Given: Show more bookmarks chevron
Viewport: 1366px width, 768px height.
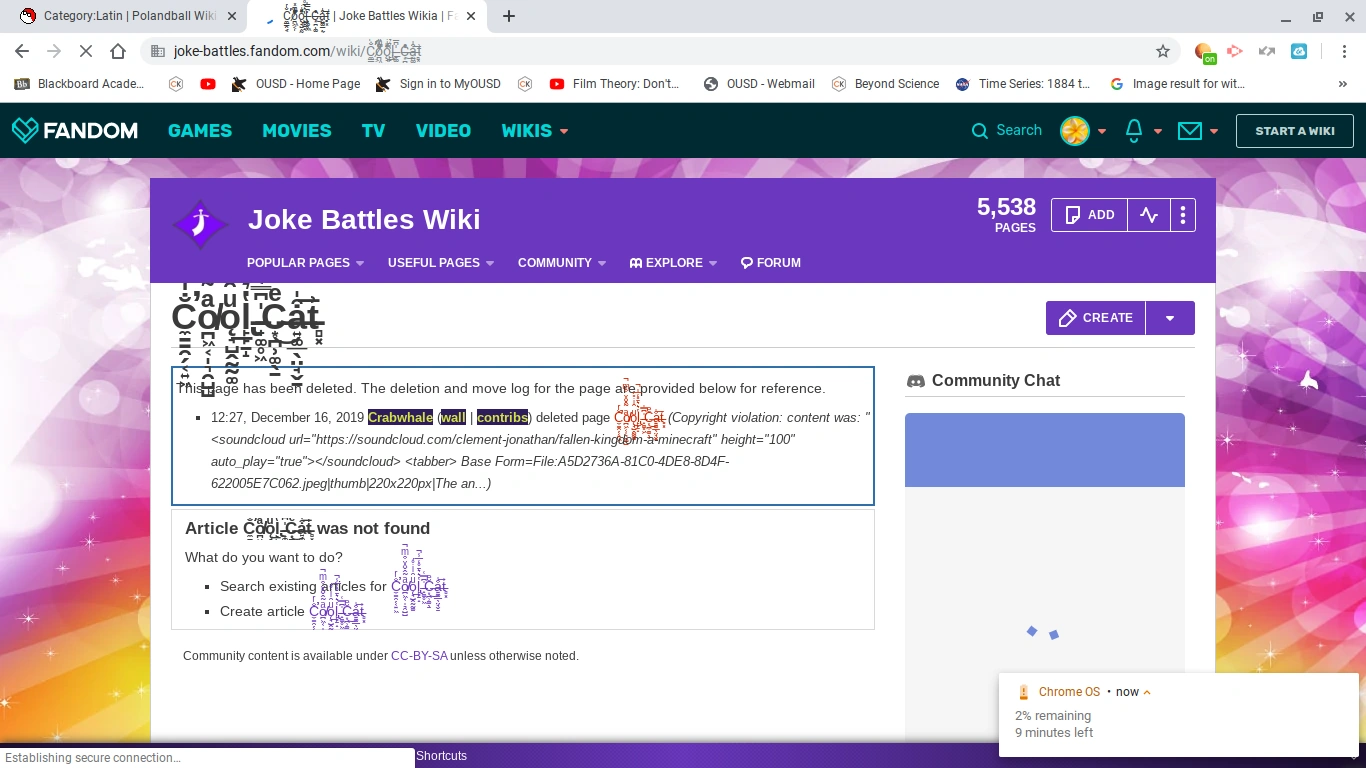Looking at the screenshot, I should click(x=1343, y=84).
